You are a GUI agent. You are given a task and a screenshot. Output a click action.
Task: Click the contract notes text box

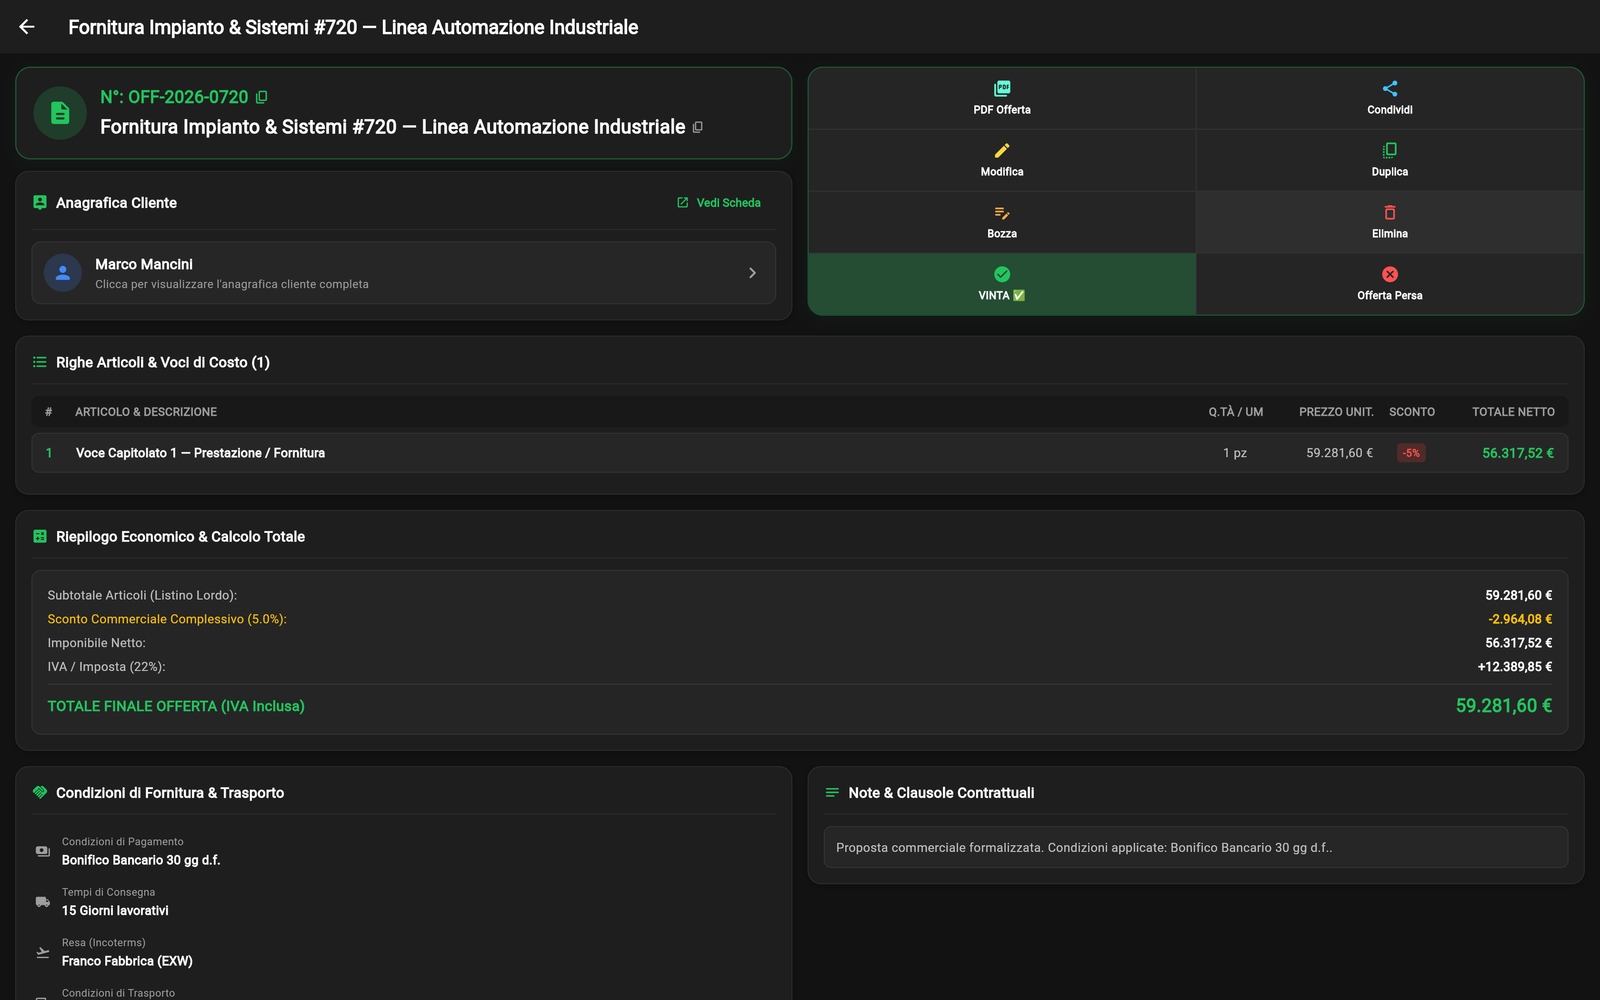pyautogui.click(x=1196, y=847)
